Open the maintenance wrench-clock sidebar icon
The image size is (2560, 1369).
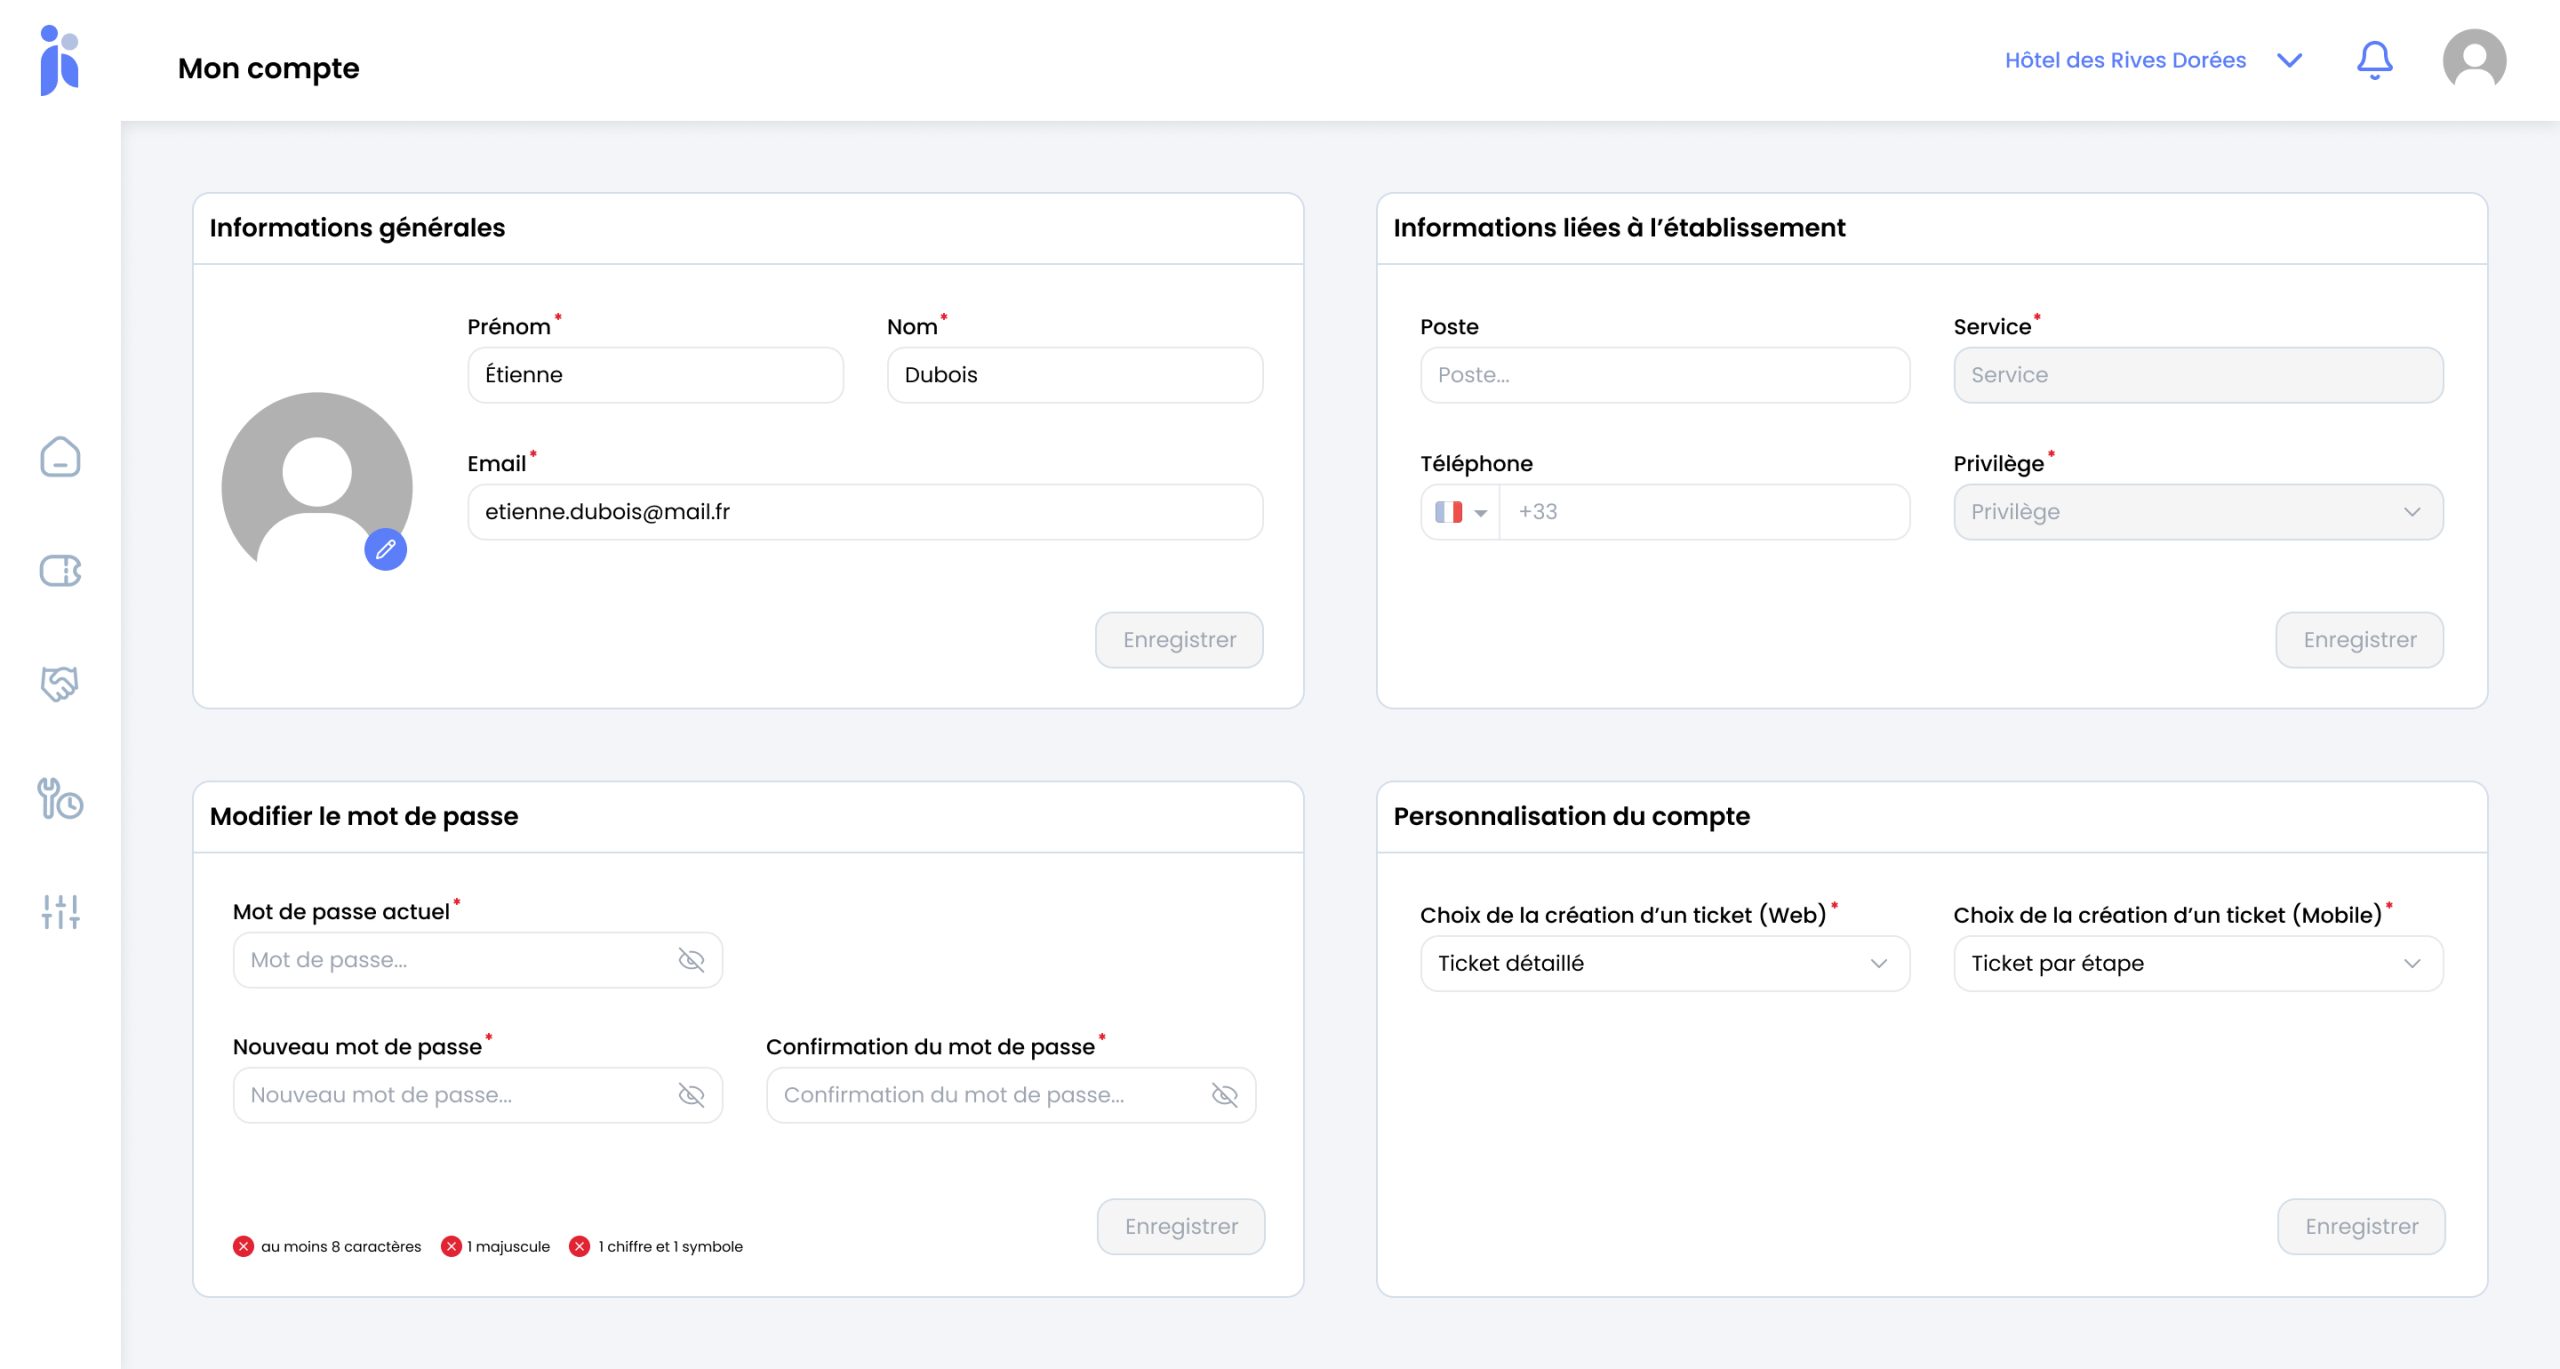[x=60, y=799]
